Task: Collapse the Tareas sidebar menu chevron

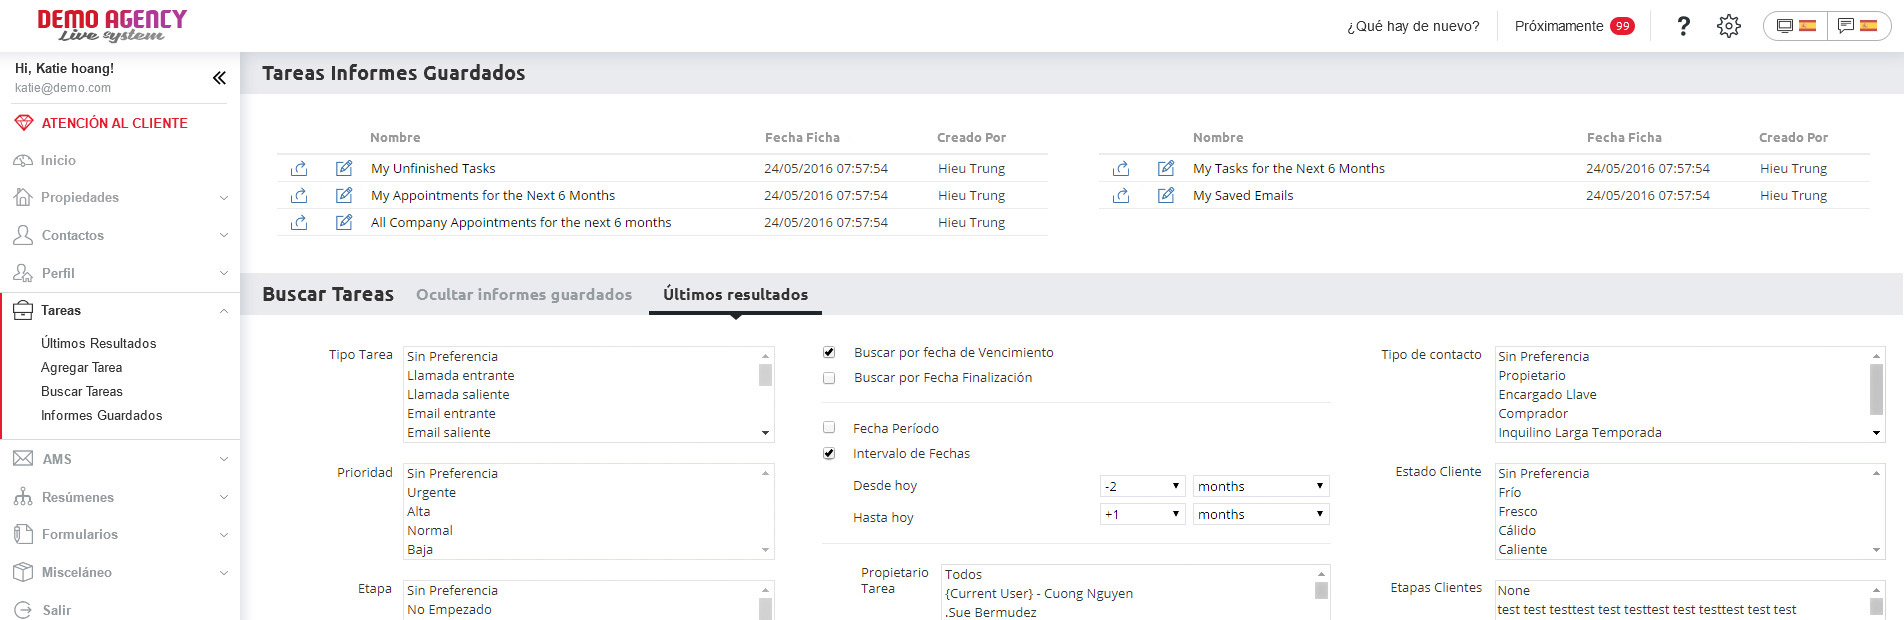Action: tap(224, 311)
